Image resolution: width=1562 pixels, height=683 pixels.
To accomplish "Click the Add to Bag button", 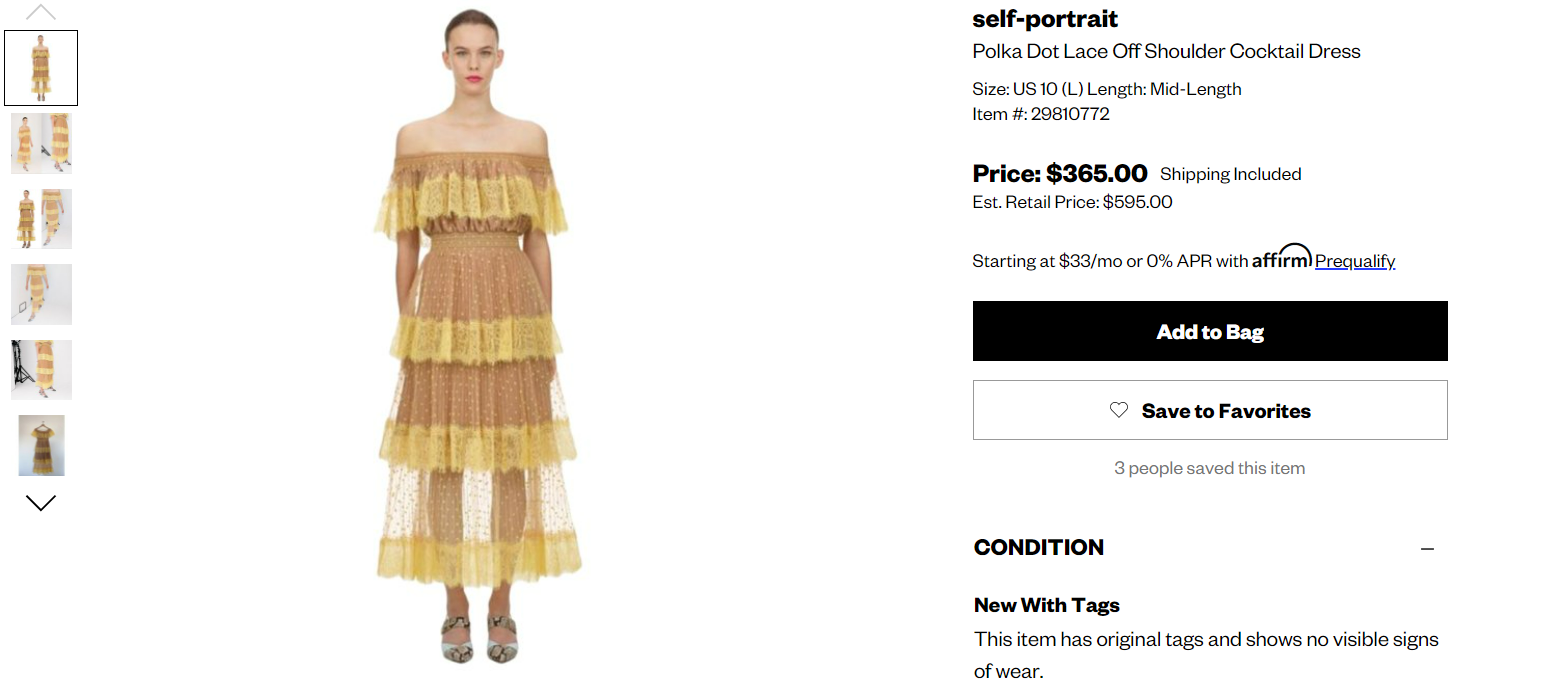I will coord(1209,331).
